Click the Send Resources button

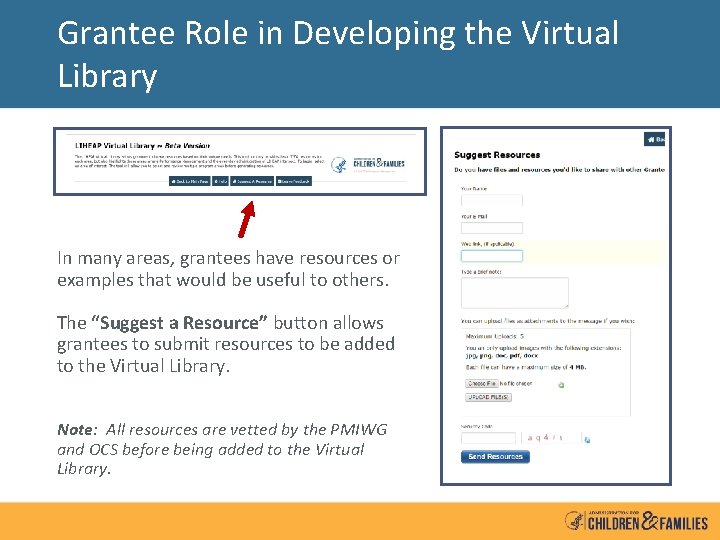coord(495,456)
